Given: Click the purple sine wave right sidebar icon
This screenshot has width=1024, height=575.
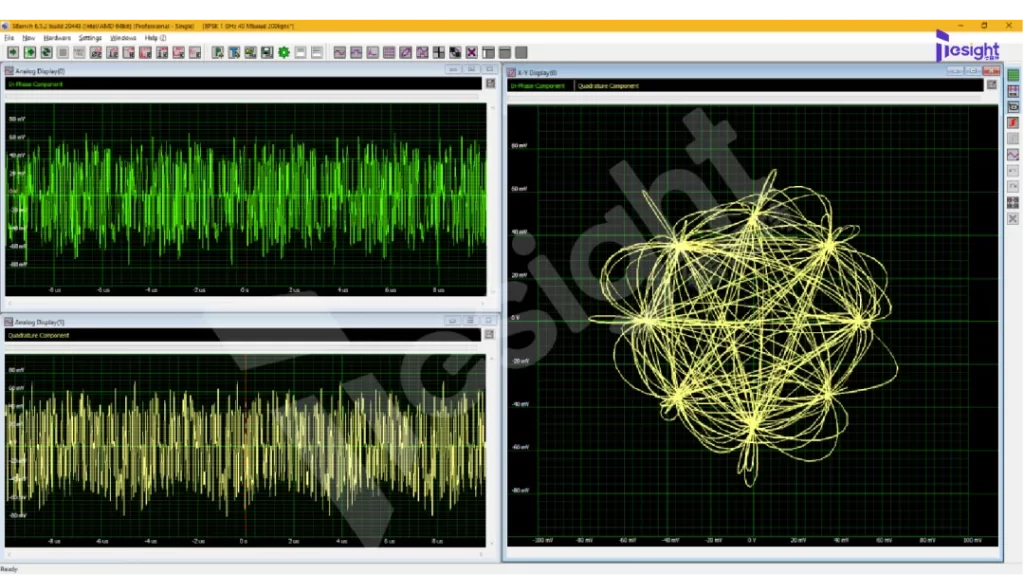Looking at the screenshot, I should pyautogui.click(x=1013, y=155).
